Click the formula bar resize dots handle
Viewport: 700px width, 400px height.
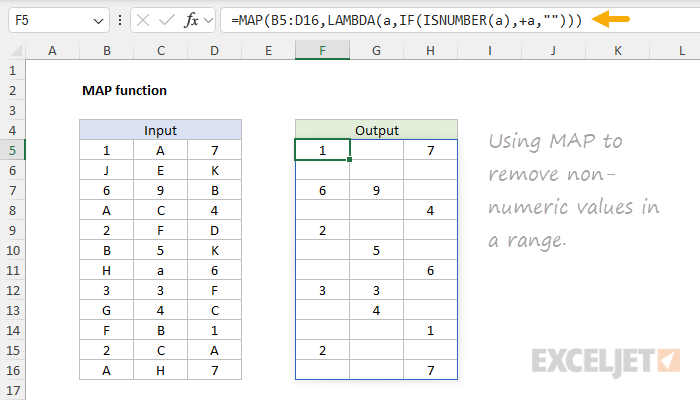[120, 20]
